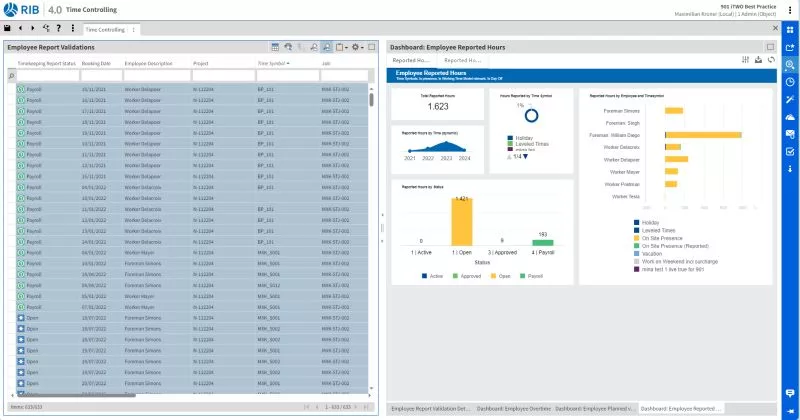Click calendar grid icon in Validations toolbar
Image resolution: width=800 pixels, height=420 pixels.
point(275,47)
